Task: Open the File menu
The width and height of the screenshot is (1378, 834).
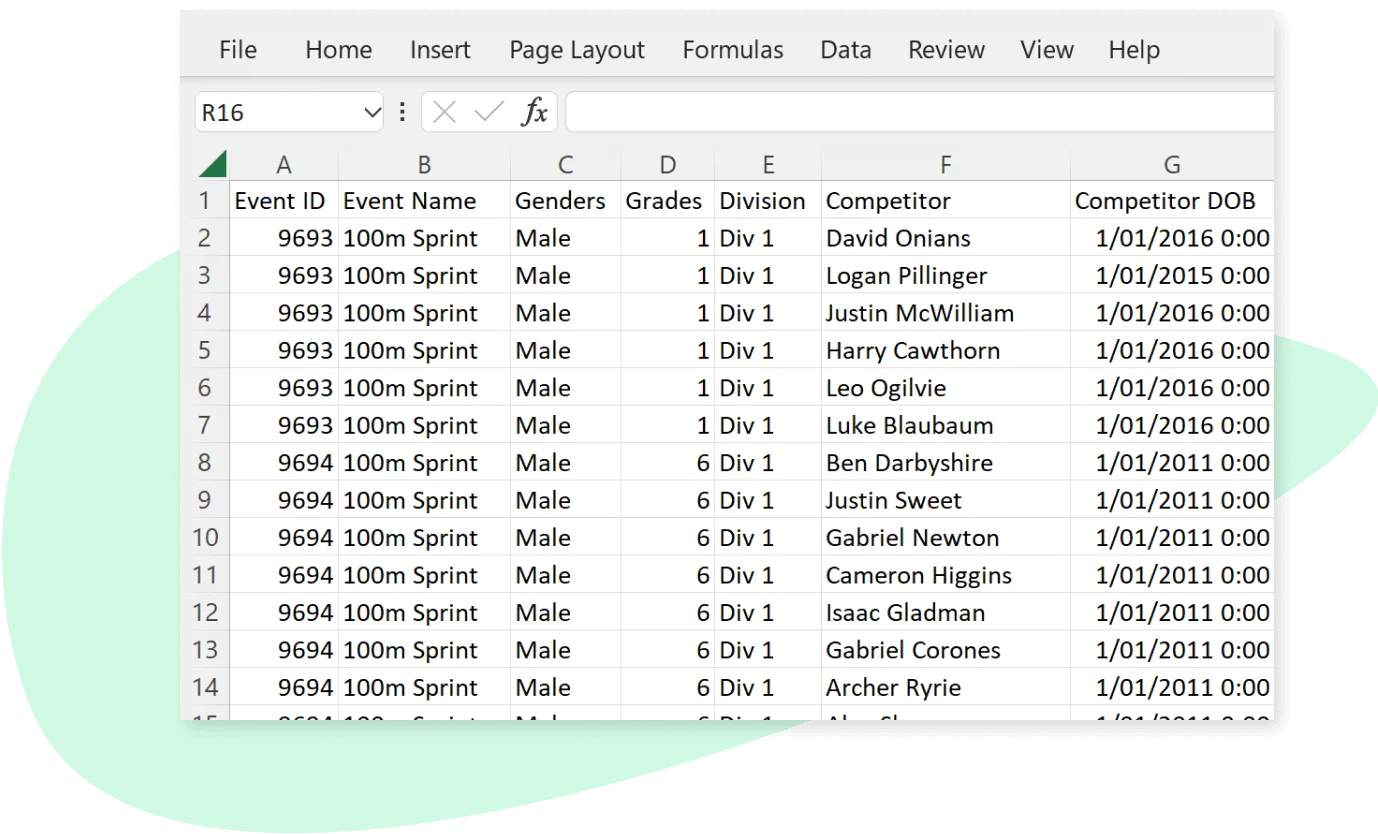Action: pos(237,49)
